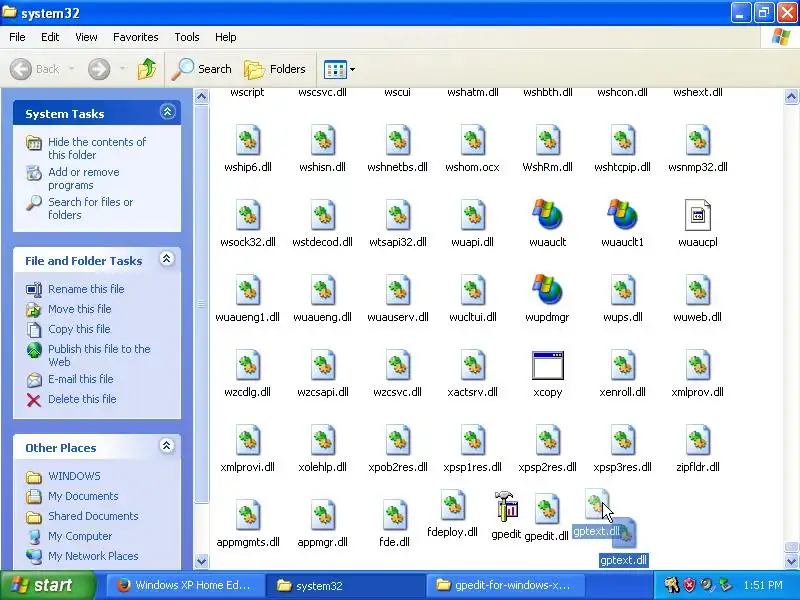Select the wship6.dll file icon
800x600 pixels.
pyautogui.click(x=248, y=140)
